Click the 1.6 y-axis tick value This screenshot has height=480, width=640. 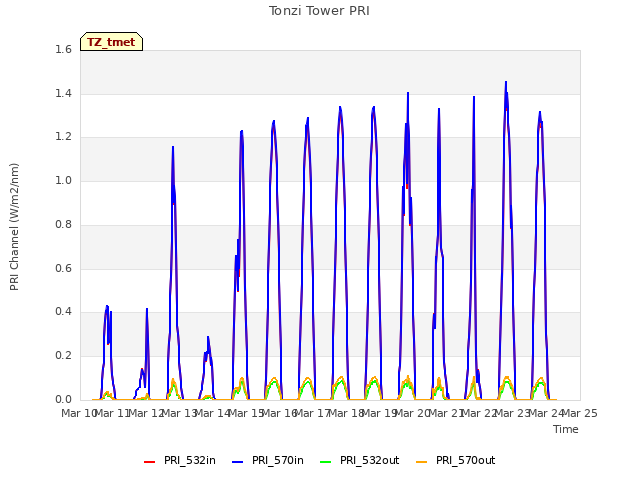pos(63,49)
